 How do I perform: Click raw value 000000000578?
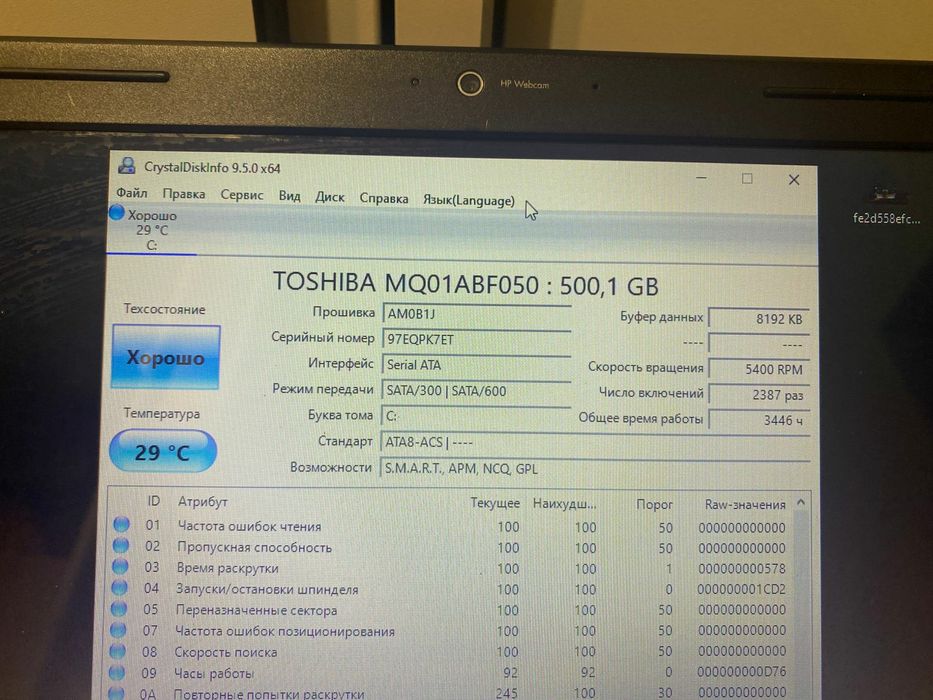742,568
